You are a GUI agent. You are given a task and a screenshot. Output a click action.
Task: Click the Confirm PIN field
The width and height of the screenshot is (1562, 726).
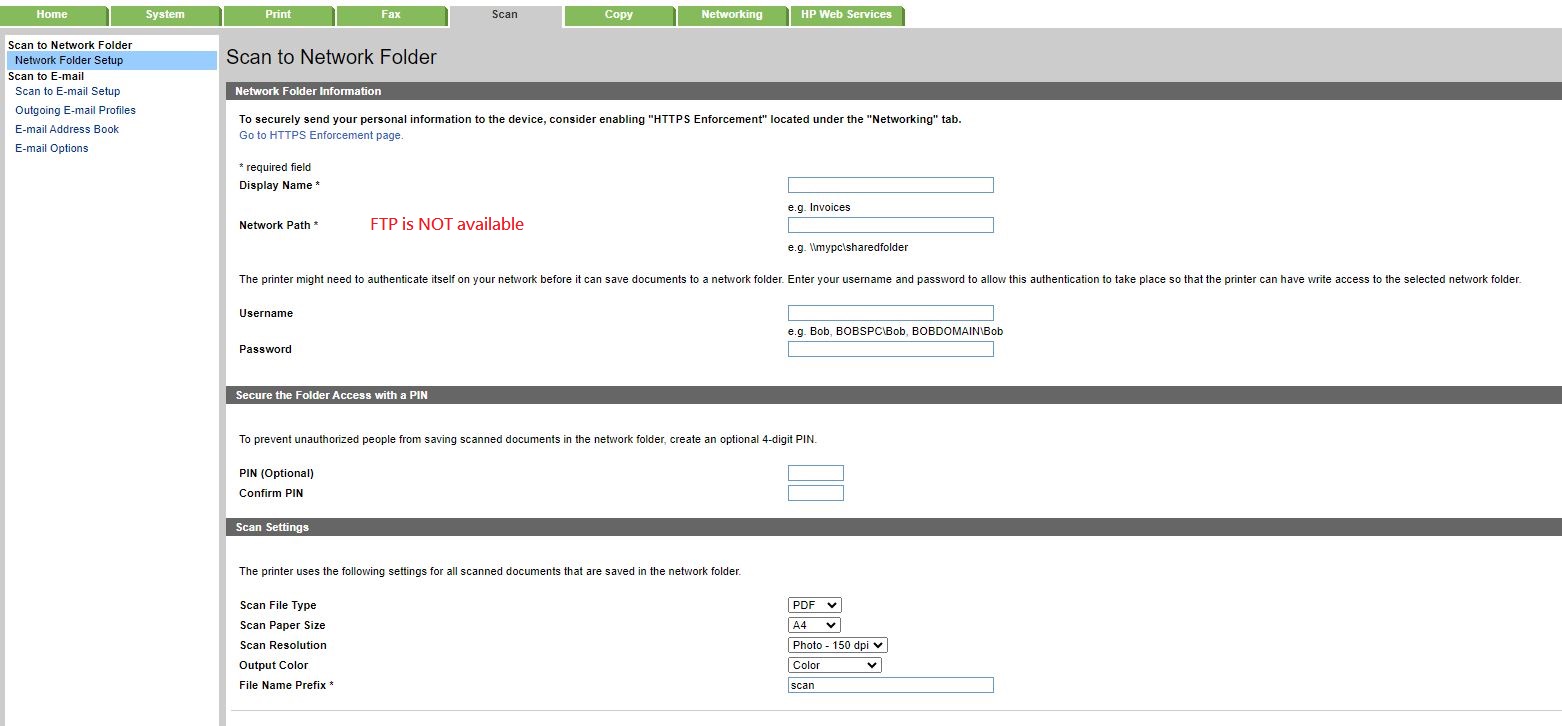coord(816,493)
